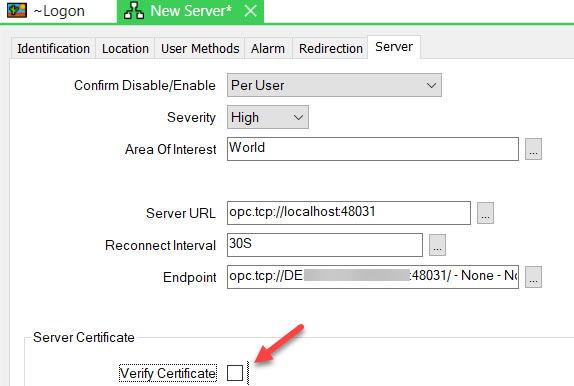Select the New Server* tab

tap(190, 11)
